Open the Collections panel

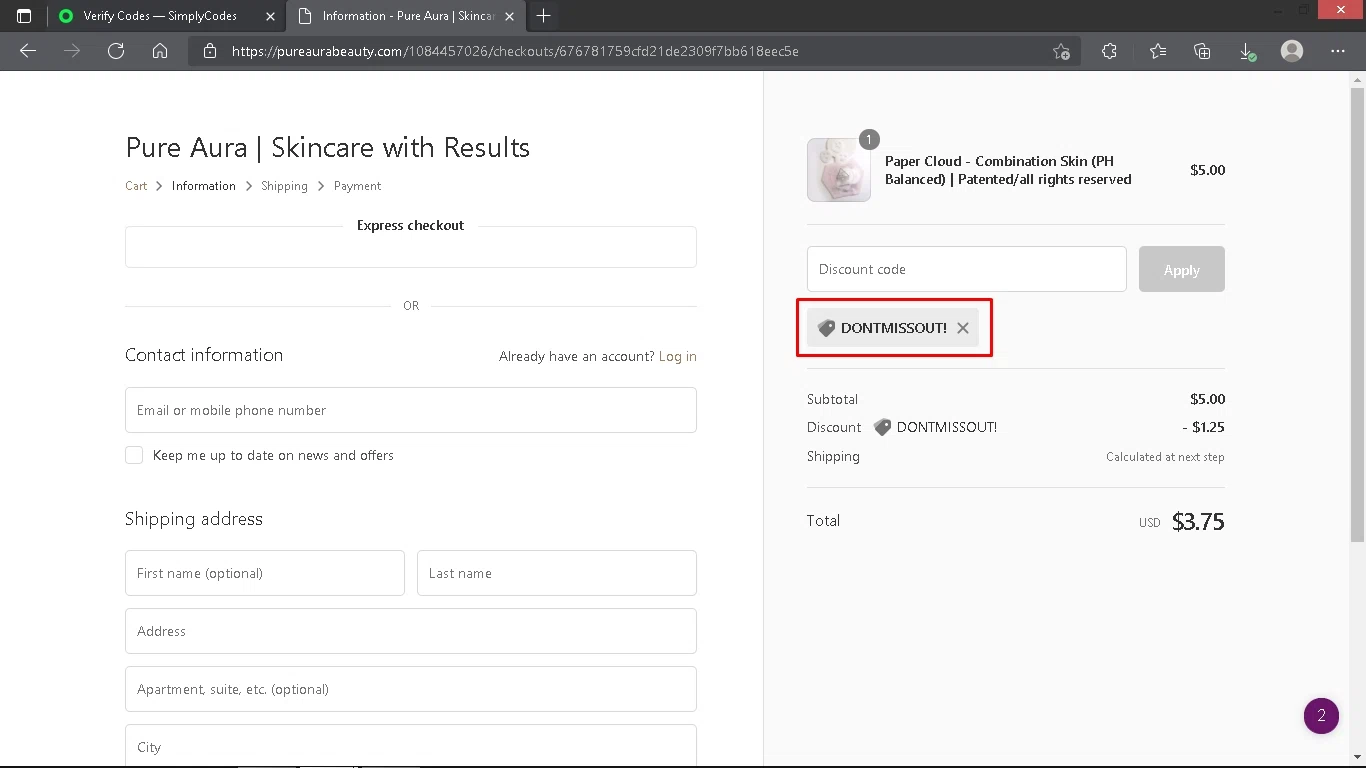coord(1202,51)
